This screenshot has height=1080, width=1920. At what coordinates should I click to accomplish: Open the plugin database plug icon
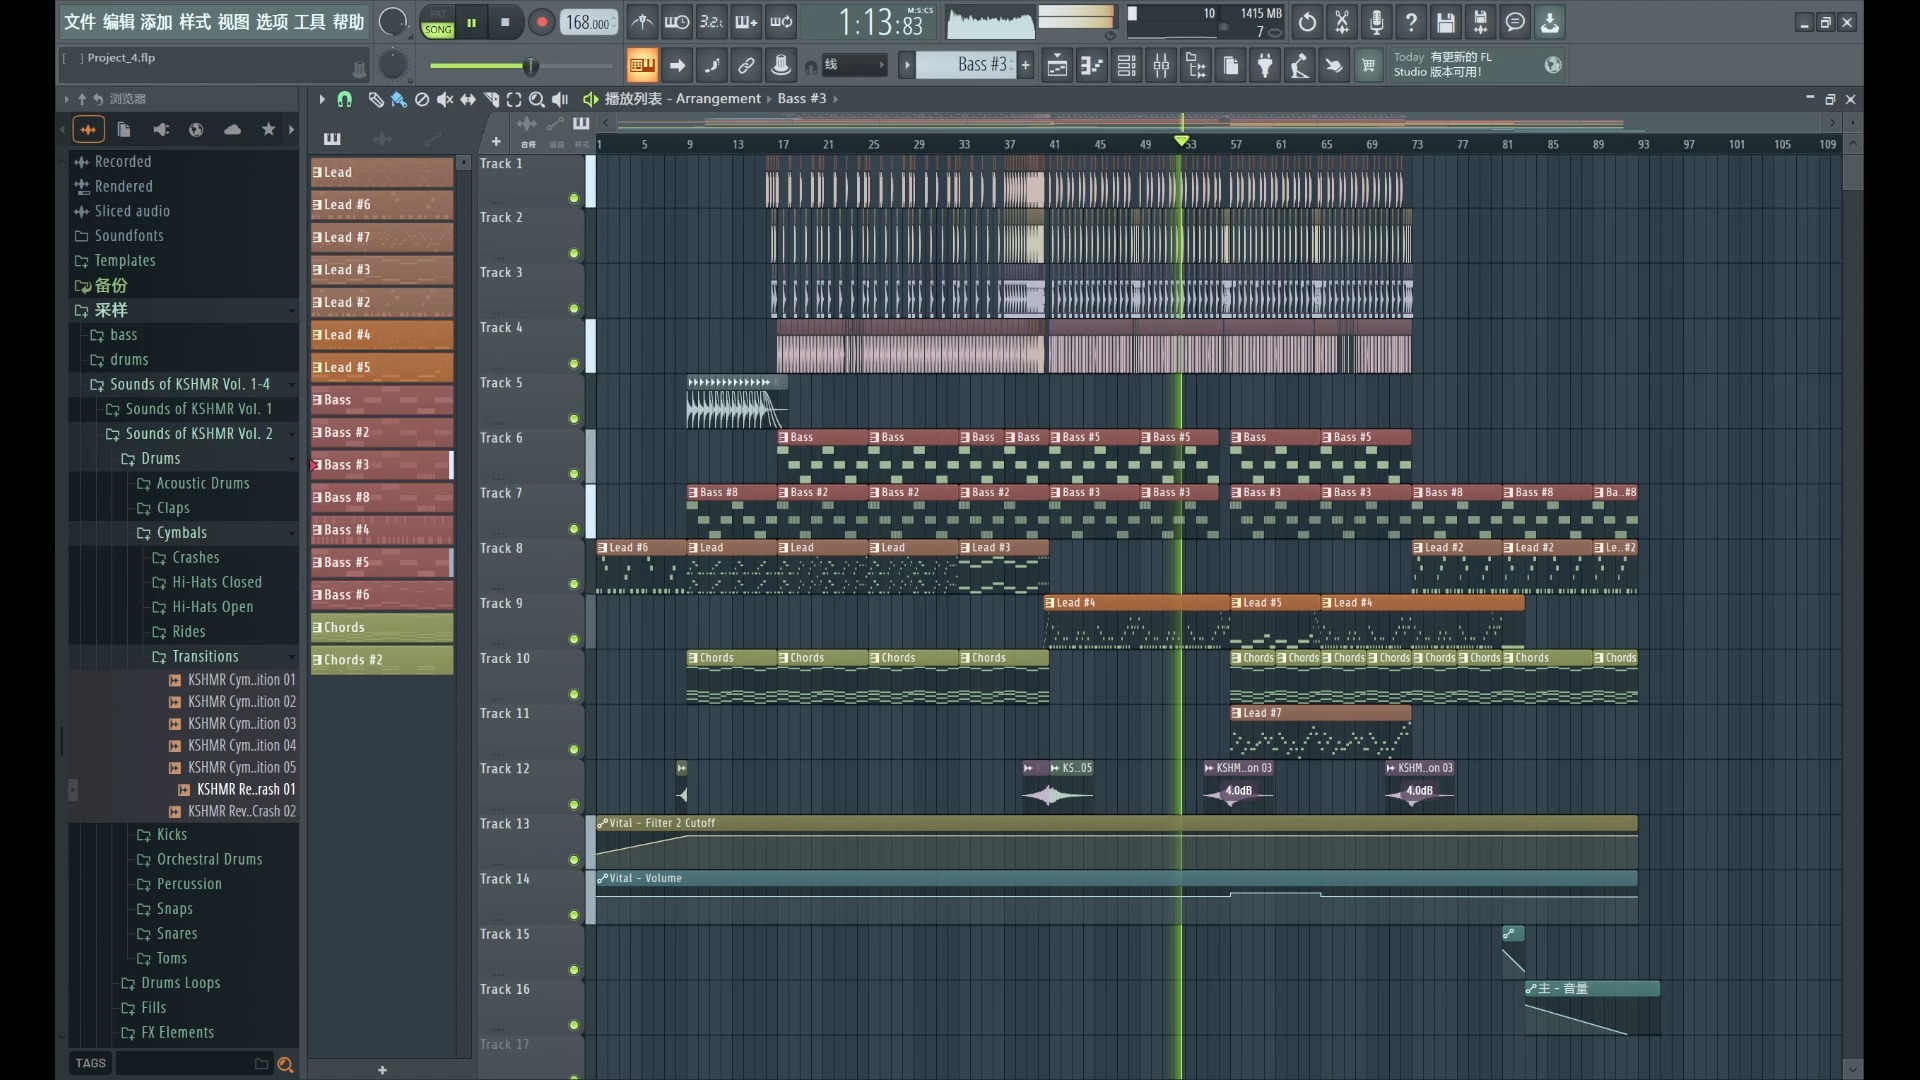pyautogui.click(x=1265, y=66)
